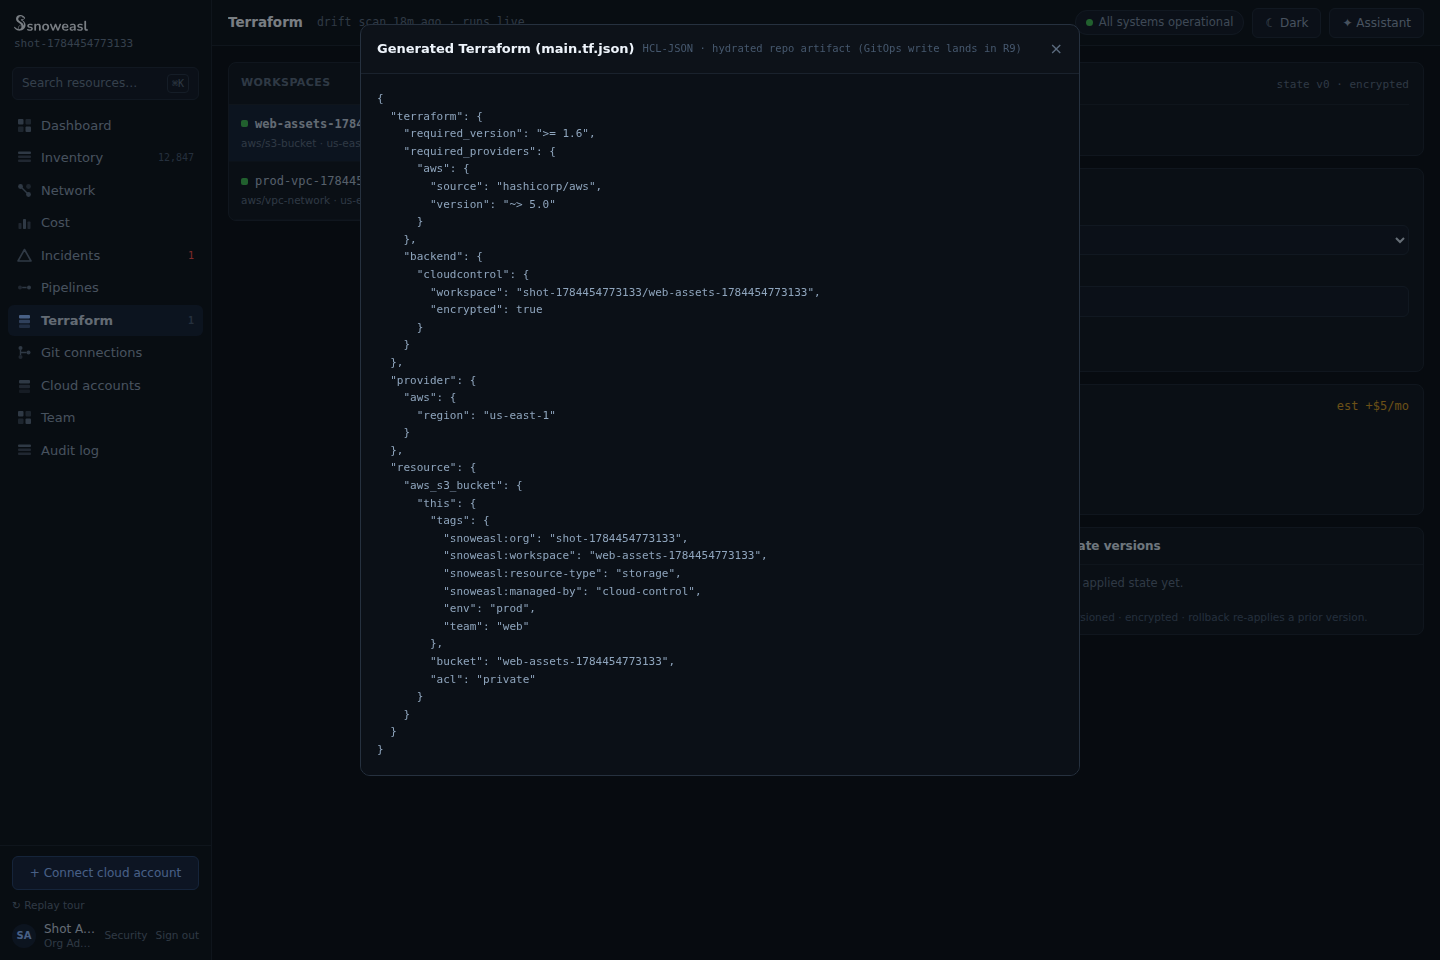Open Cloud accounts page

(x=105, y=386)
